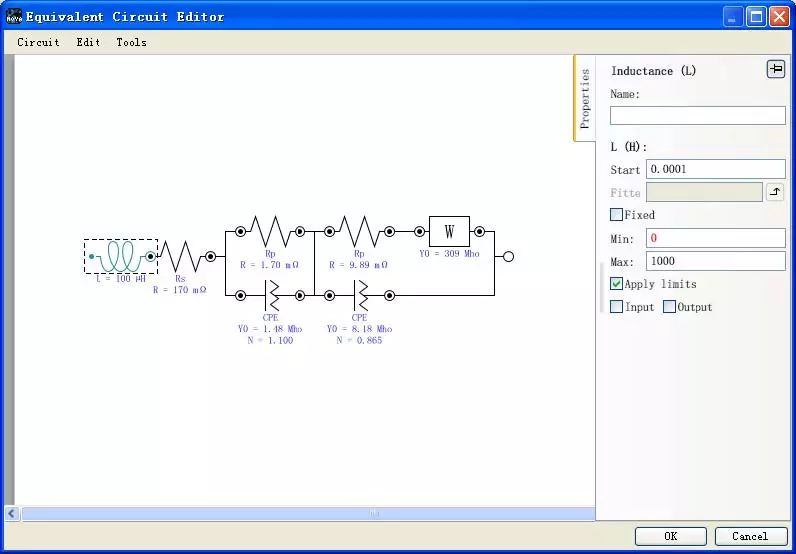The width and height of the screenshot is (796, 554).
Task: Confirm with the OK button
Action: click(671, 536)
